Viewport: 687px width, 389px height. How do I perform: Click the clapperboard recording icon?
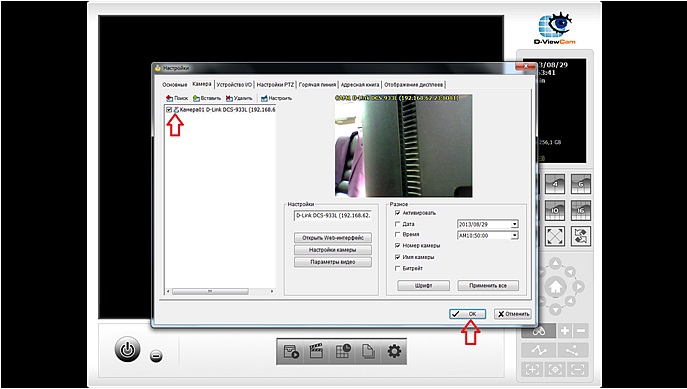316,351
